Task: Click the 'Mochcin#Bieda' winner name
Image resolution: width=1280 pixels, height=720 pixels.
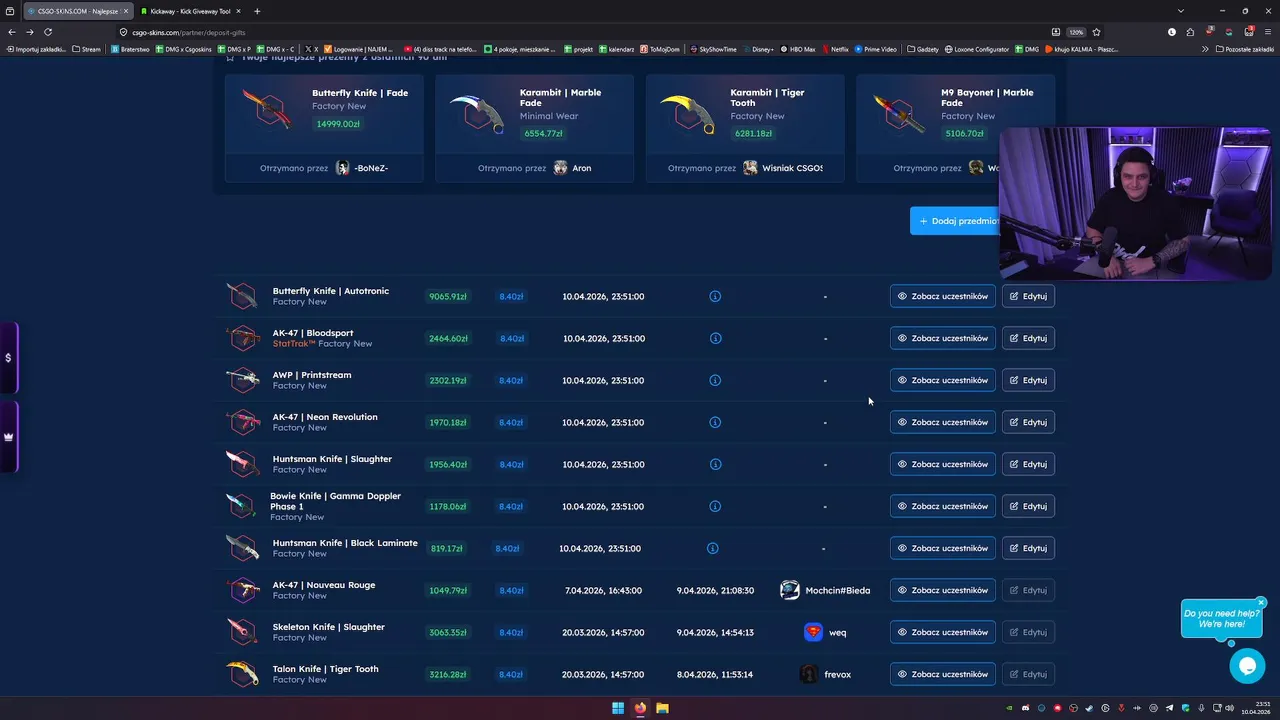Action: [x=838, y=590]
